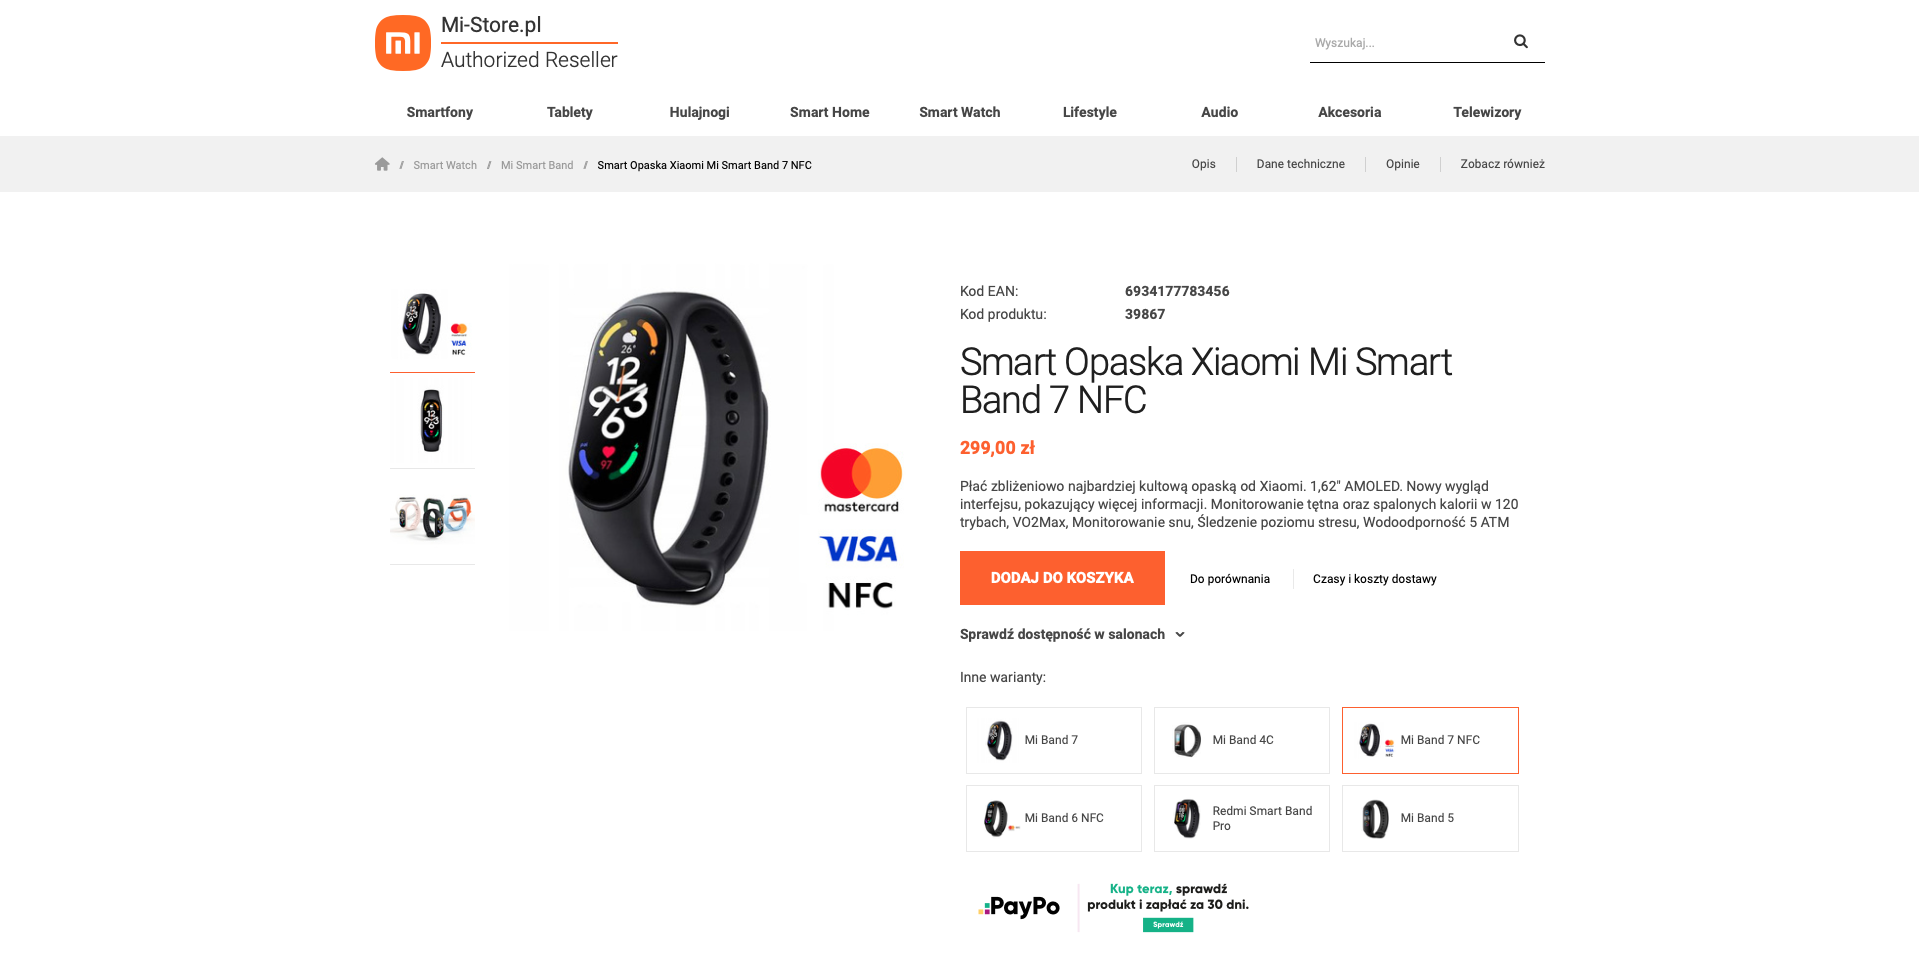Expand Sprawdź dostępność w salonach

(1072, 635)
